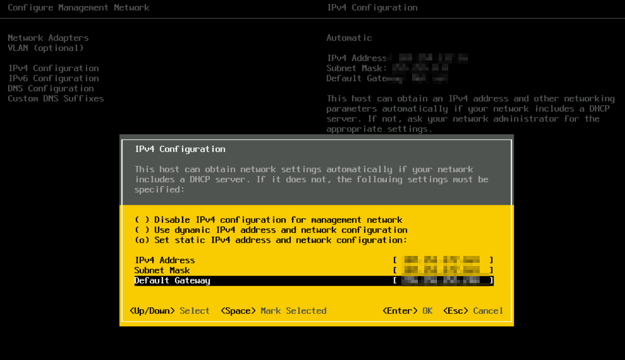Select IPv6 Configuration menu item
The width and height of the screenshot is (625, 360).
[x=53, y=78]
